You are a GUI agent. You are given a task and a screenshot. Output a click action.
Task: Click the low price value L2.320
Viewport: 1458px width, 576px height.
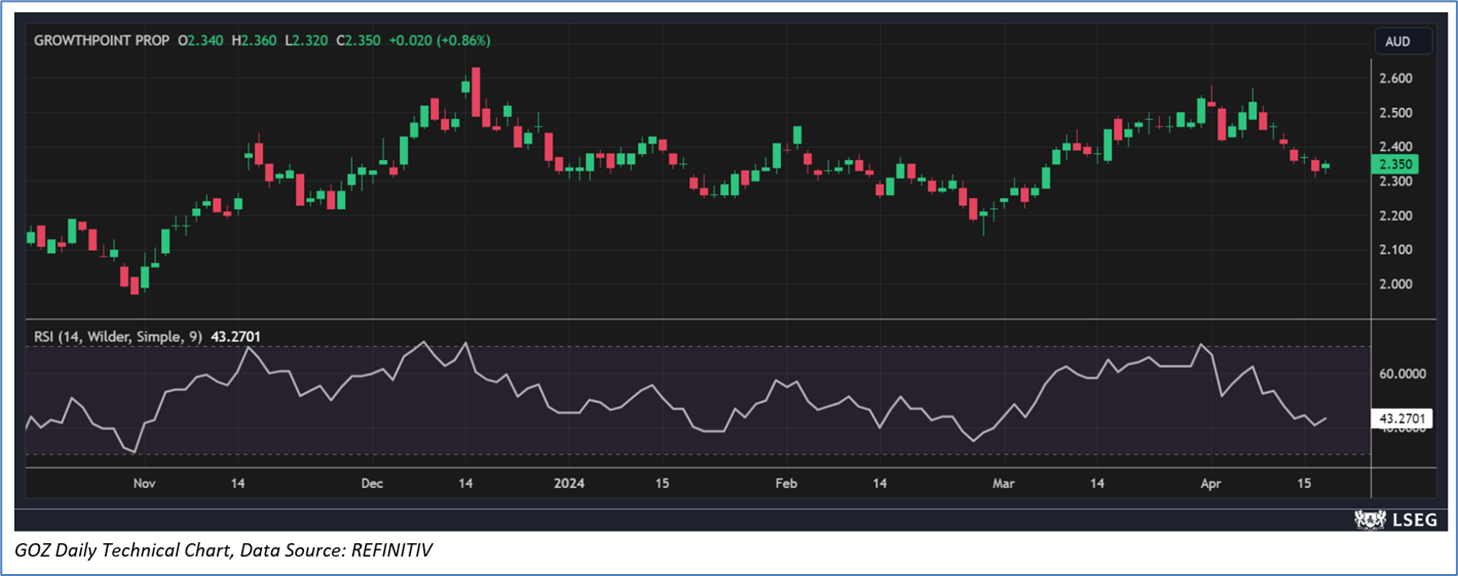pyautogui.click(x=305, y=41)
